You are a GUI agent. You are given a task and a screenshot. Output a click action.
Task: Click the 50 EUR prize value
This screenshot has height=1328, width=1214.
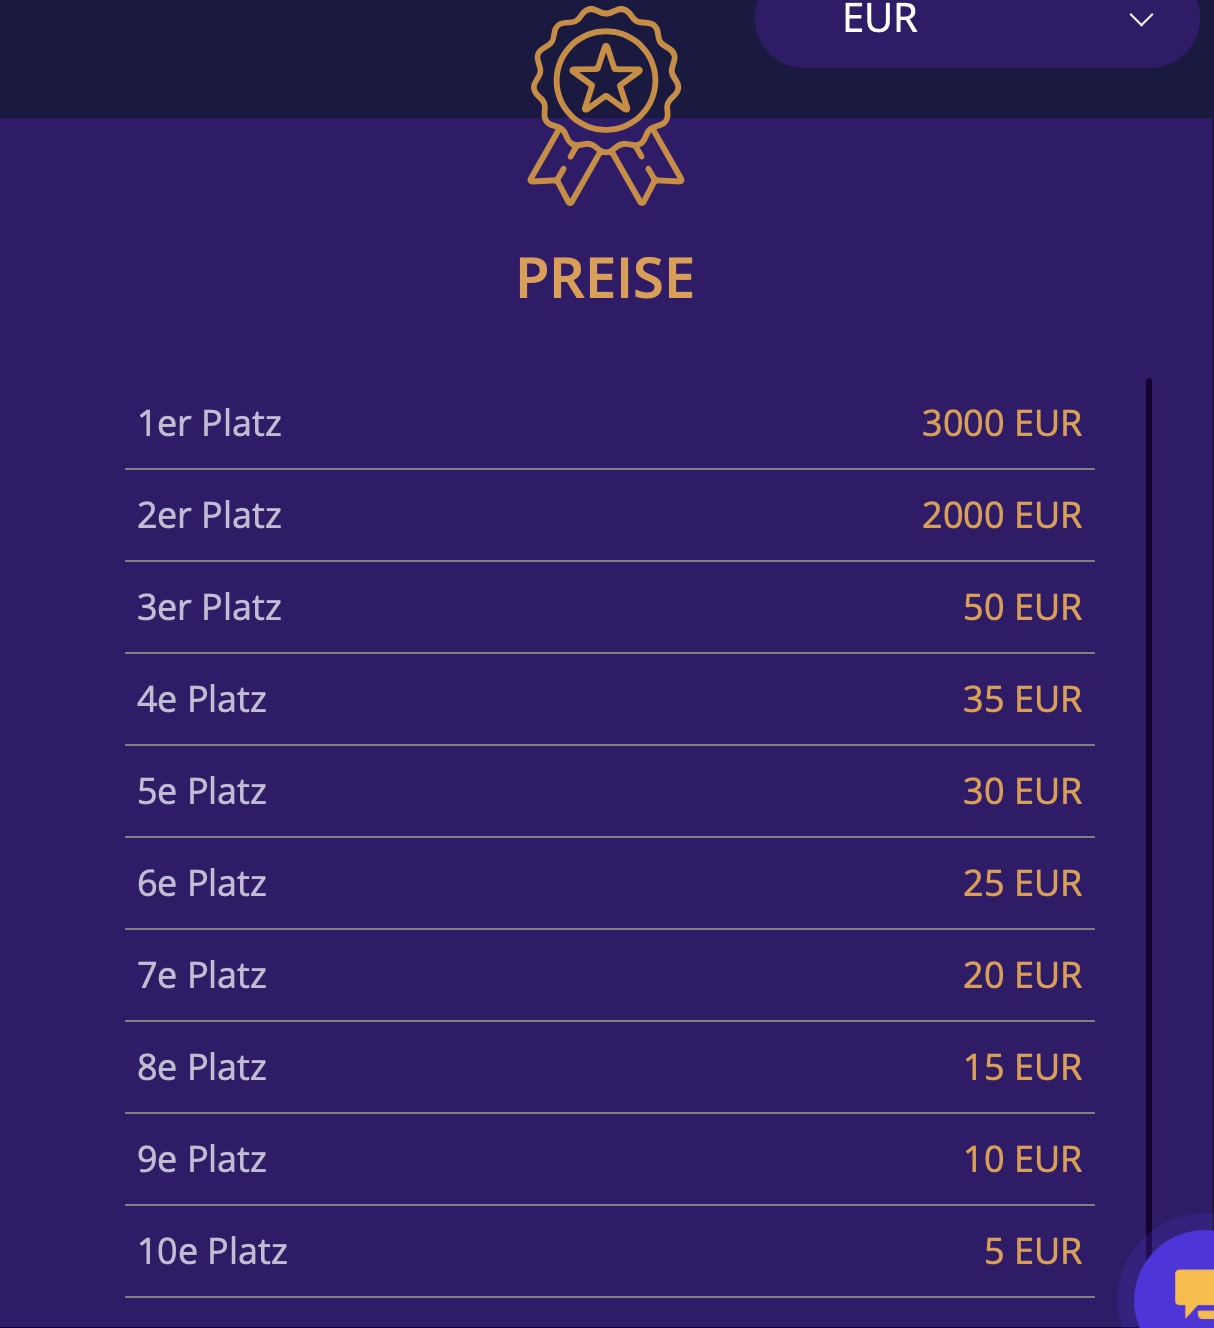pyautogui.click(x=1022, y=607)
